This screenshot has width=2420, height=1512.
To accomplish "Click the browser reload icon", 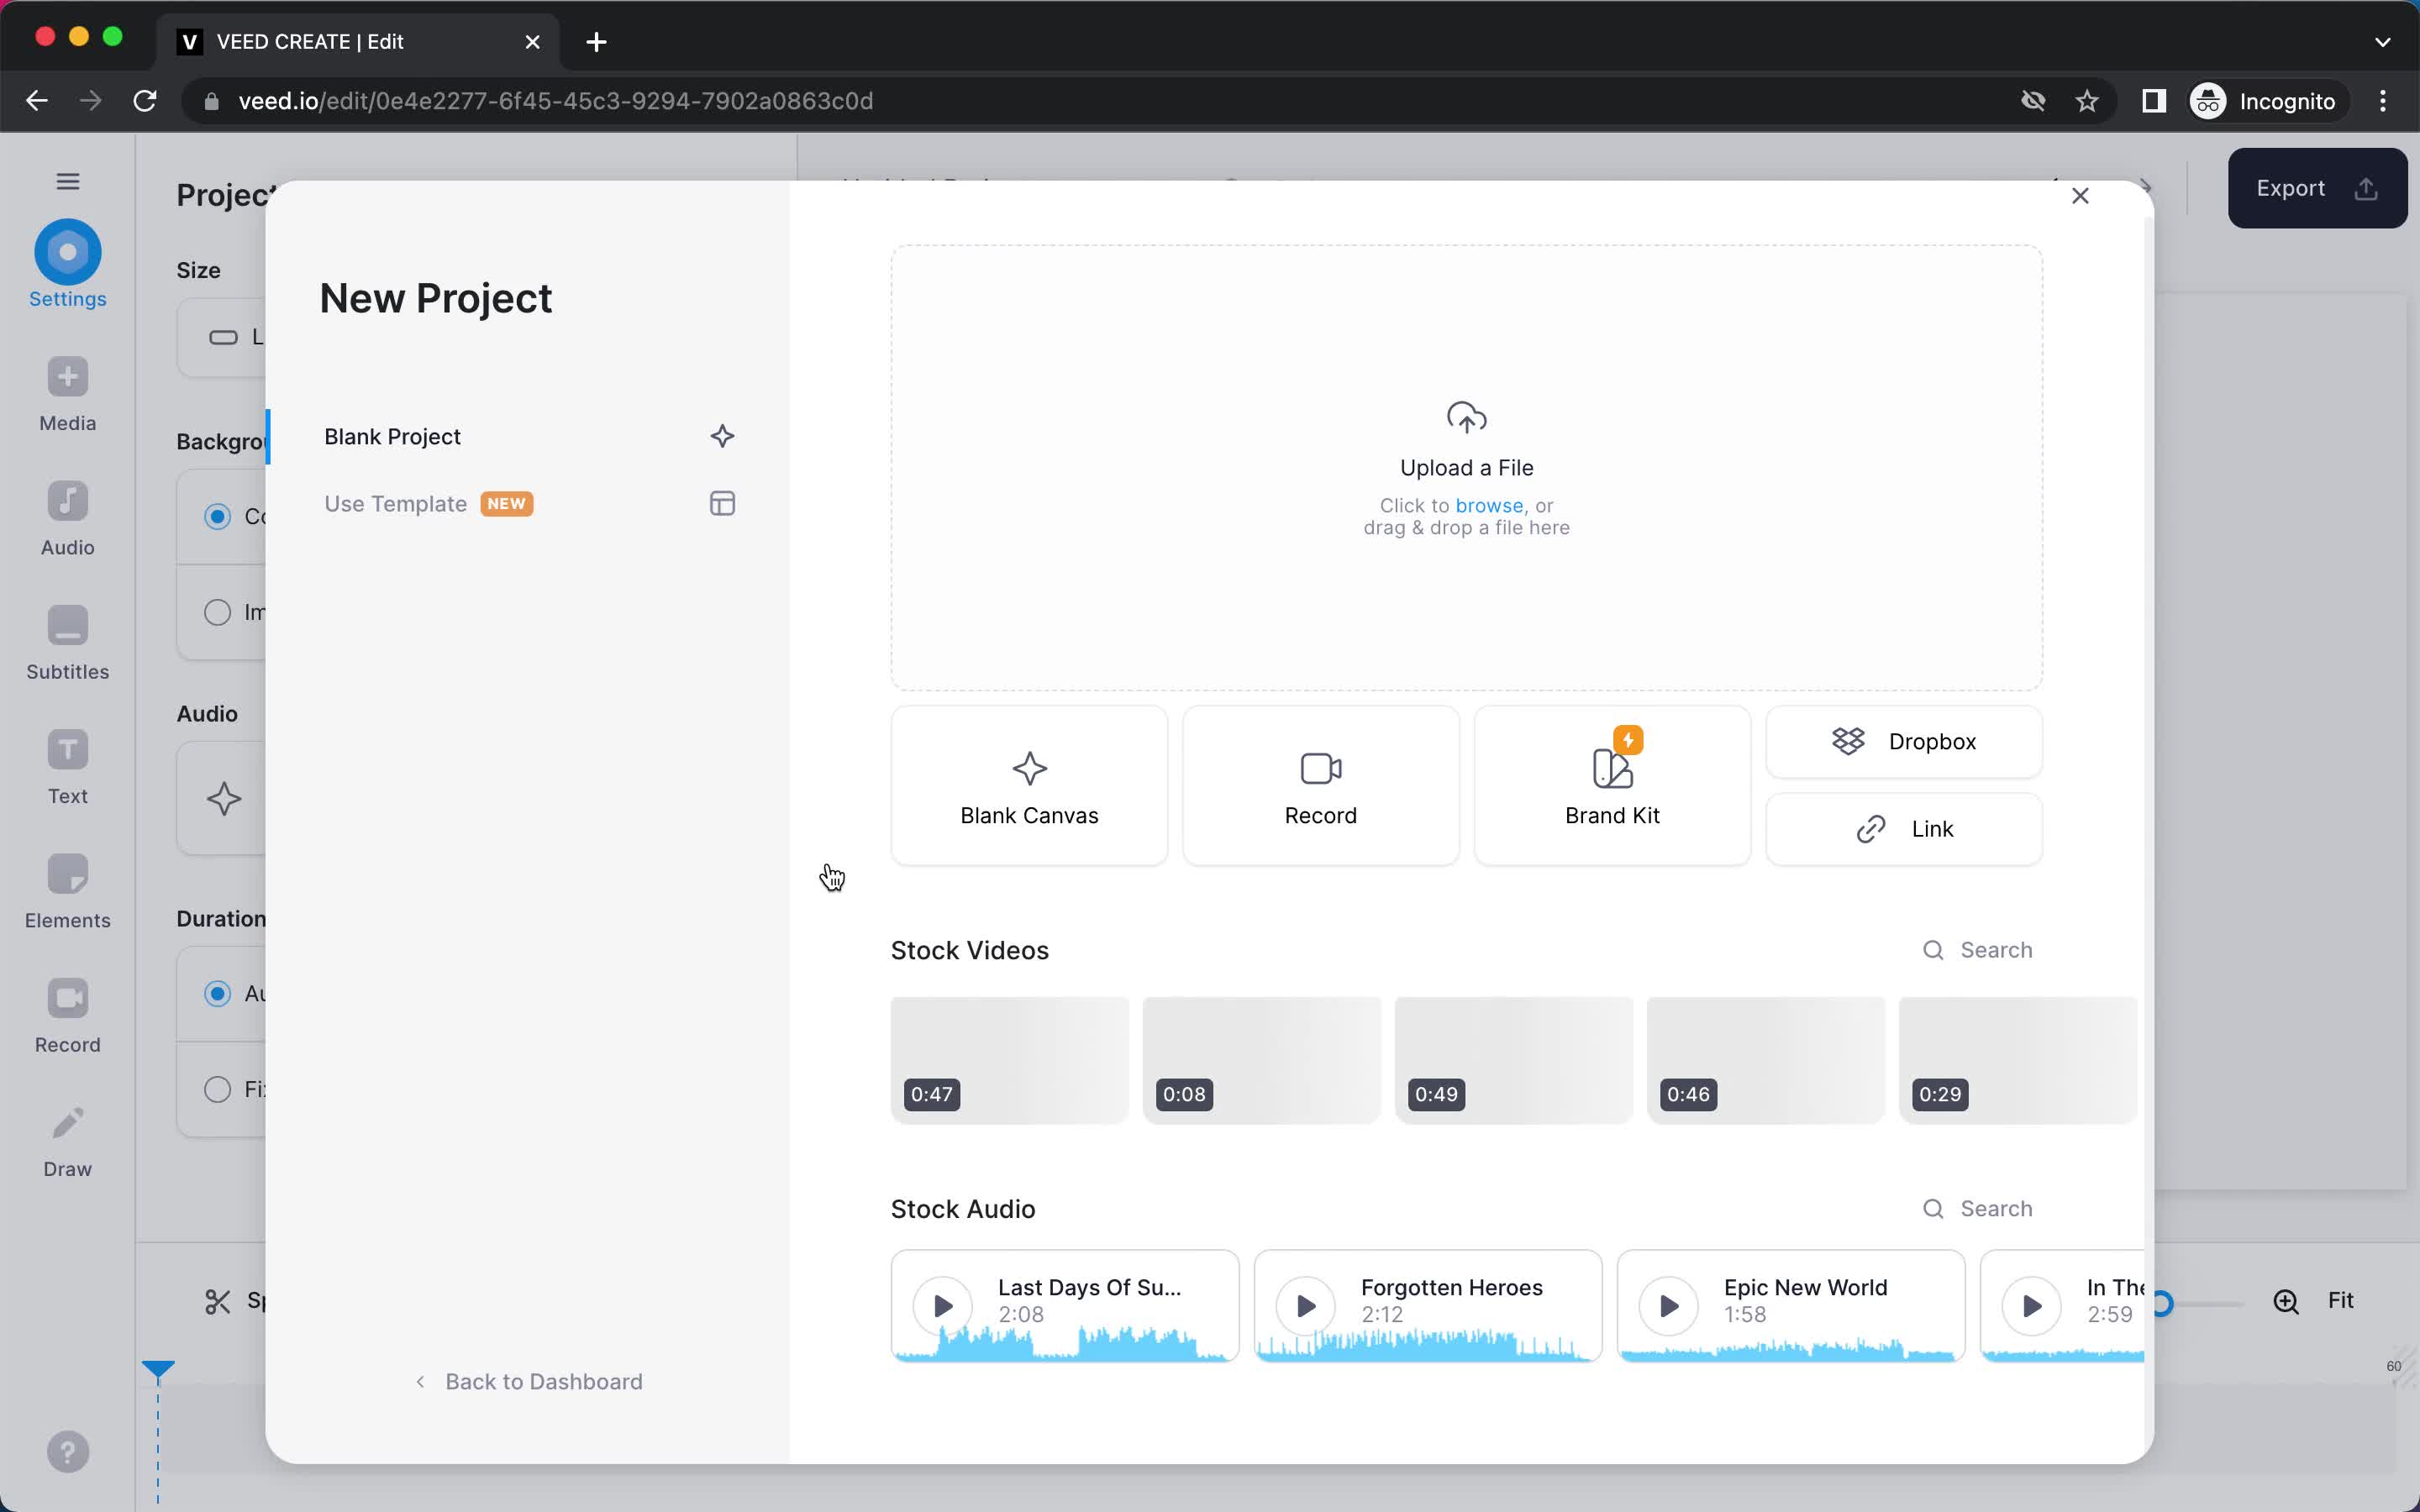I will tap(145, 101).
